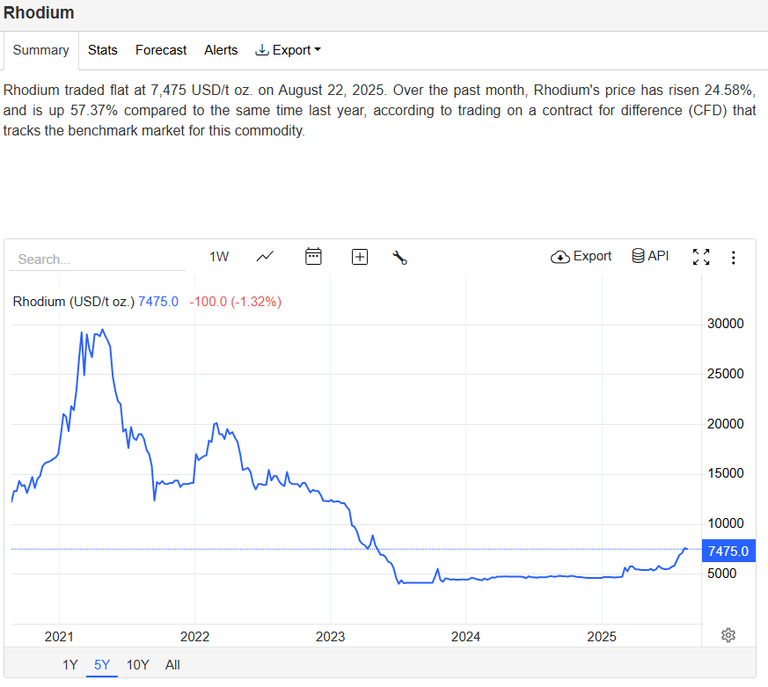Open the calendar date range picker

pyautogui.click(x=313, y=257)
